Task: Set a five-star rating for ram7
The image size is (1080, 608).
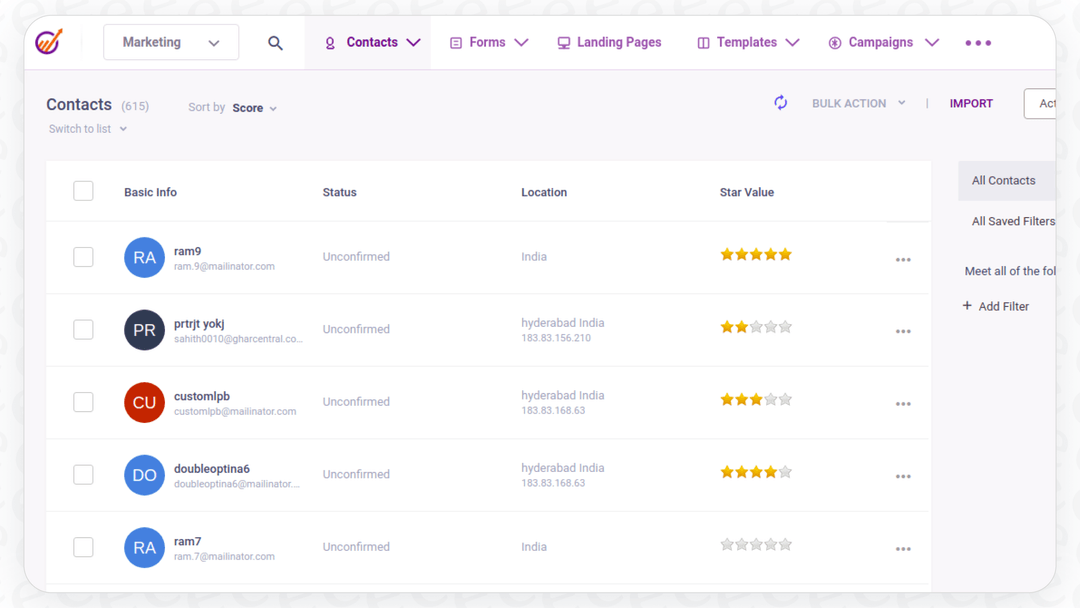Action: pos(786,544)
